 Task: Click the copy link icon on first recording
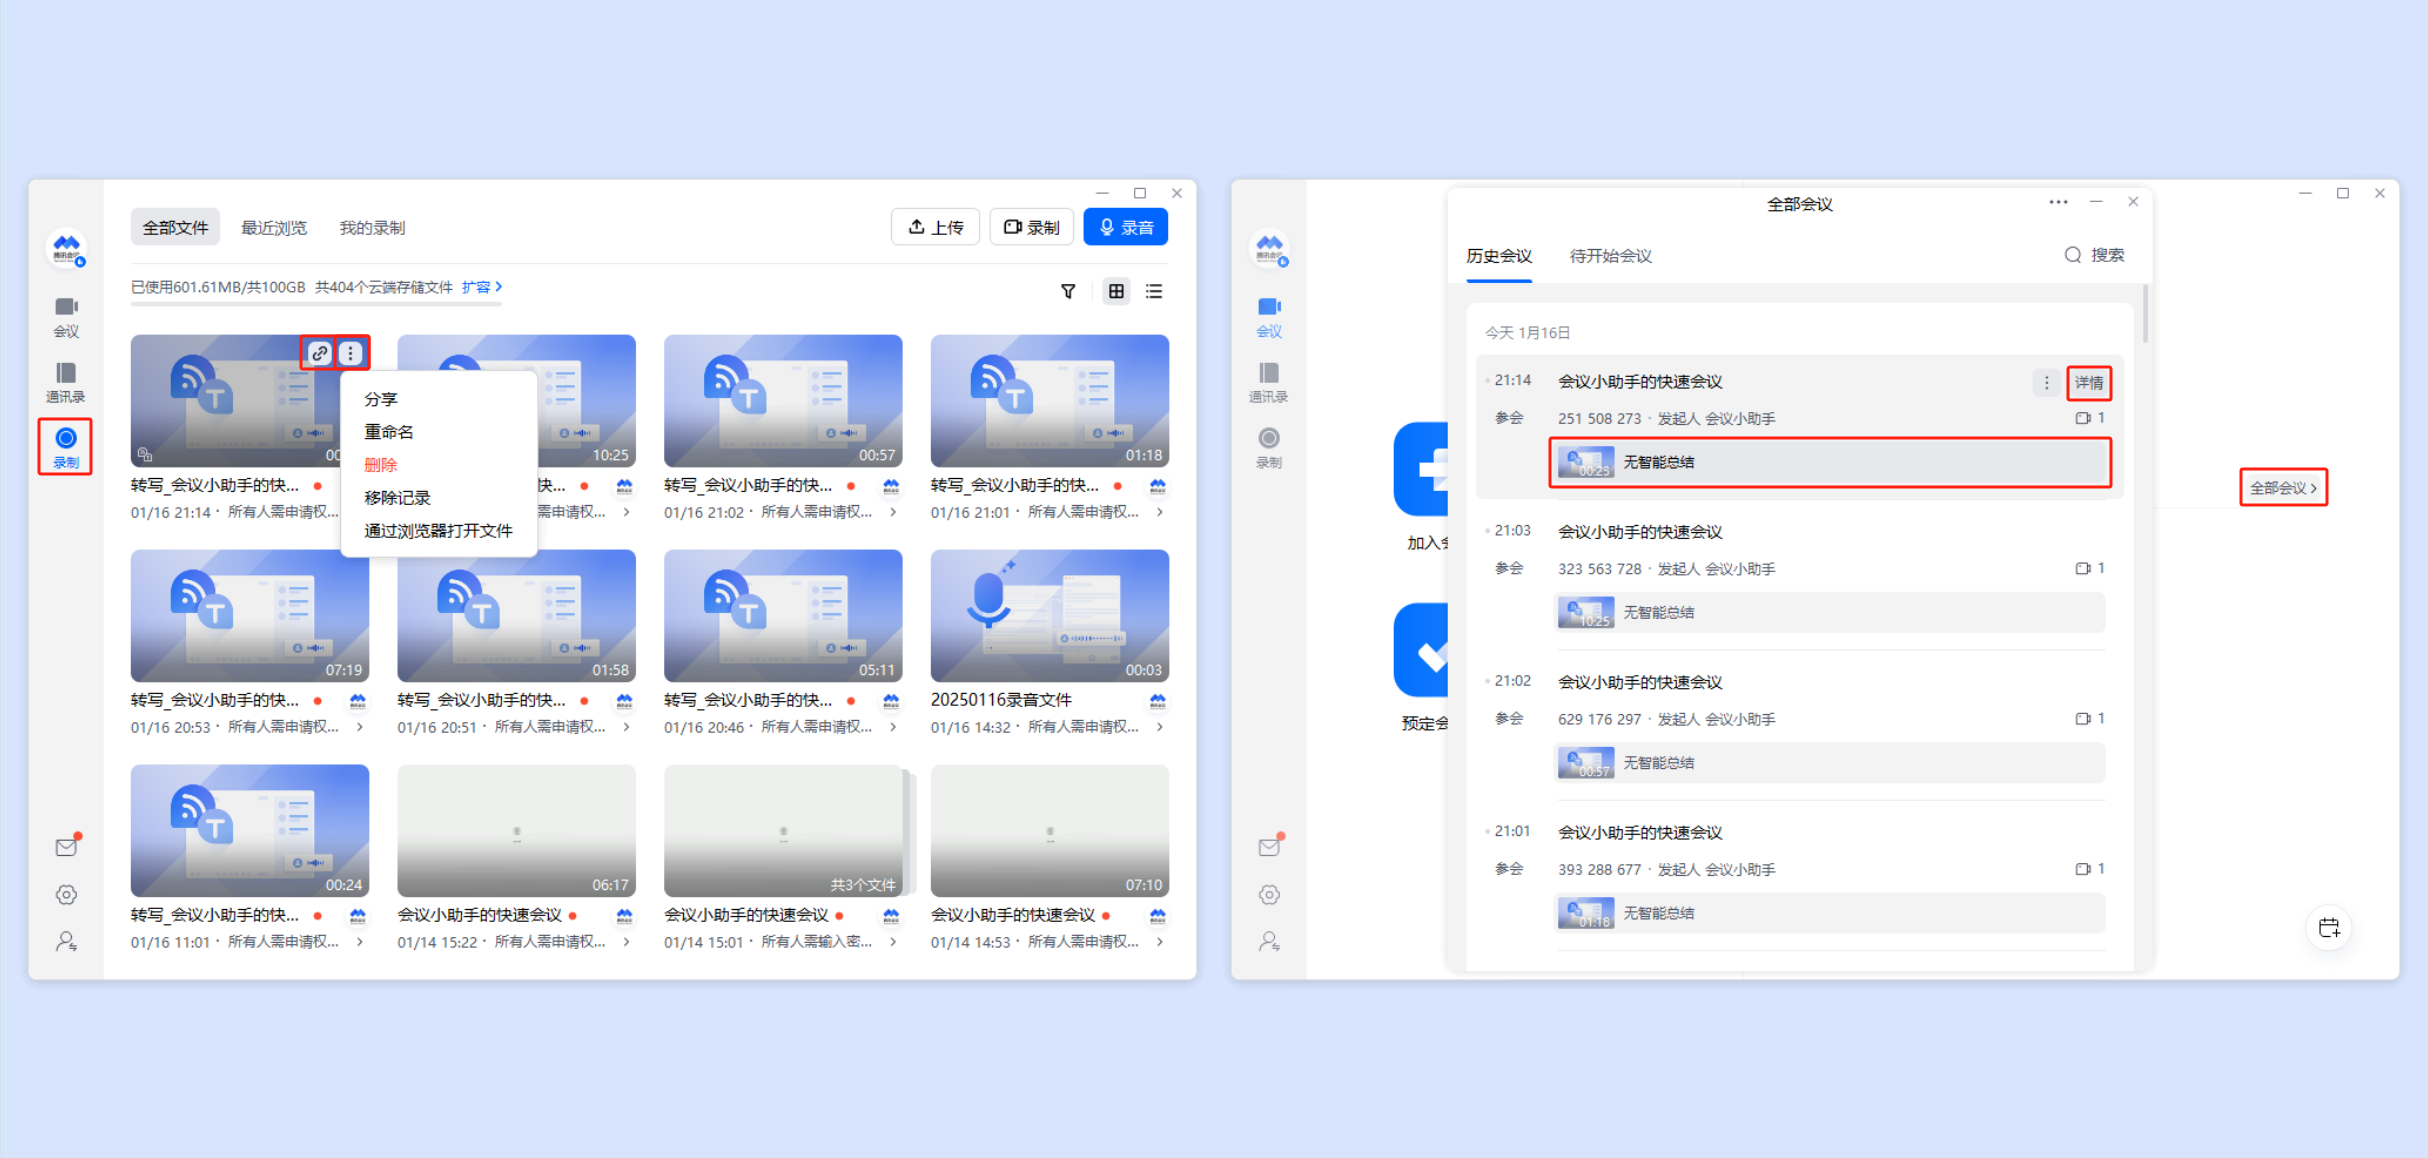[319, 353]
